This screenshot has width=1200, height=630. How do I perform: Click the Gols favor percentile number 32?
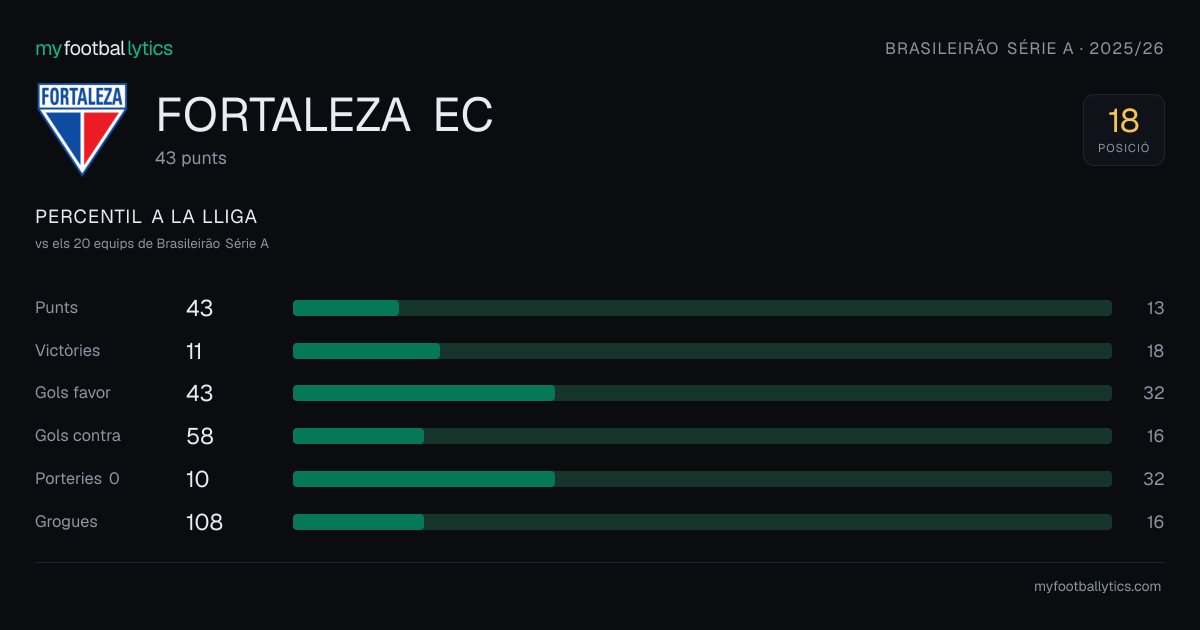1154,393
